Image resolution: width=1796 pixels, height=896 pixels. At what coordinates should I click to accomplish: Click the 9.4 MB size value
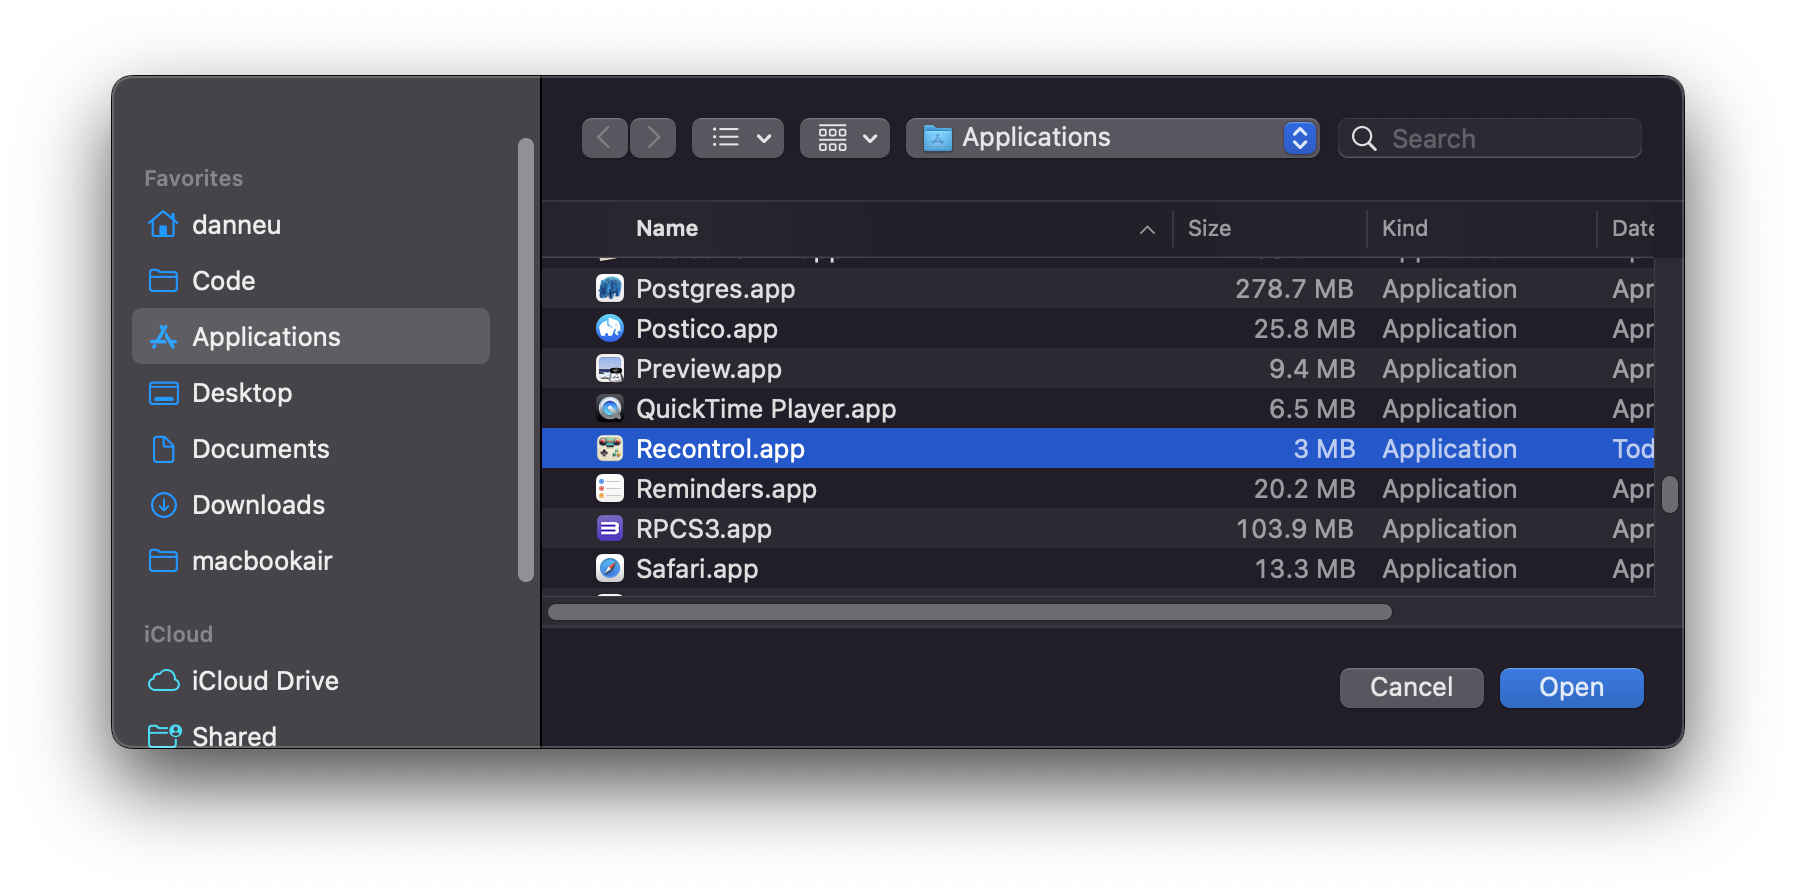1312,369
